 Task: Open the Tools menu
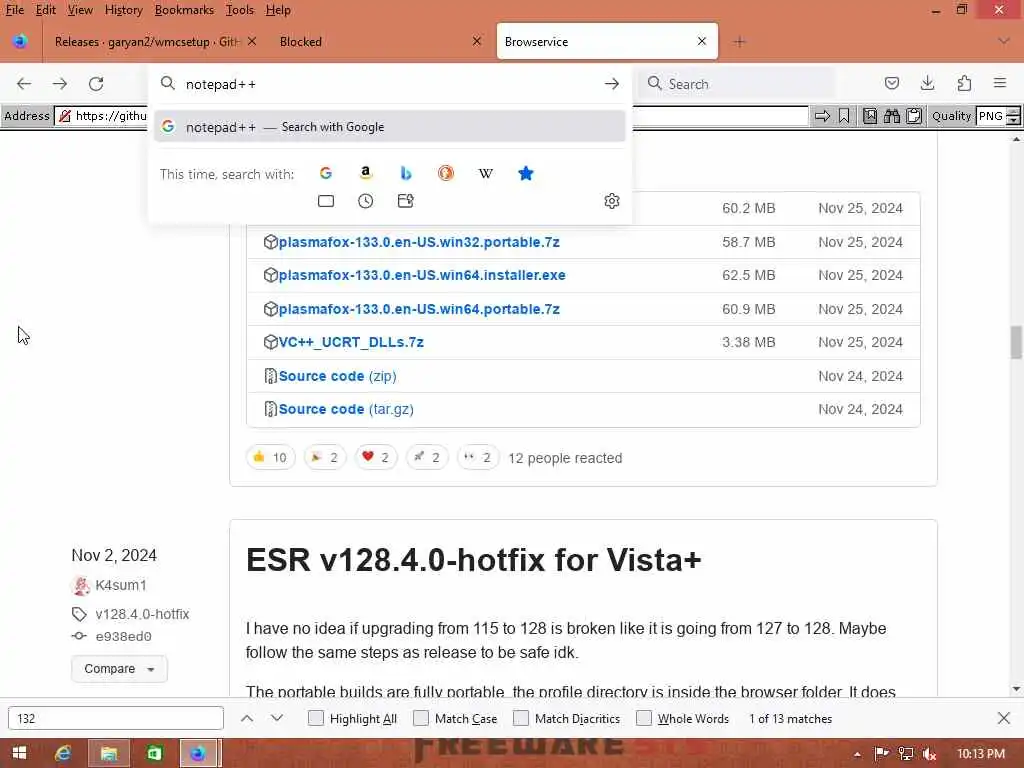click(x=240, y=10)
